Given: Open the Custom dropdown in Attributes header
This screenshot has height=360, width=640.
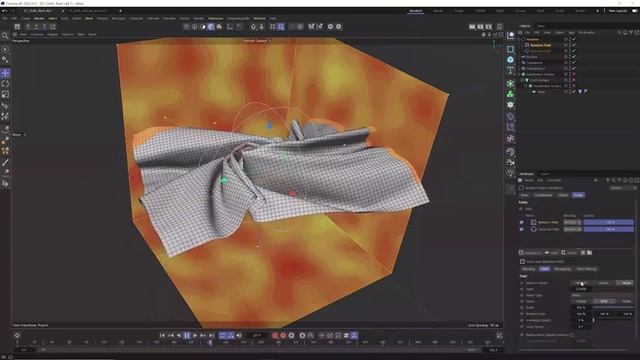Looking at the screenshot, I should pos(623,188).
